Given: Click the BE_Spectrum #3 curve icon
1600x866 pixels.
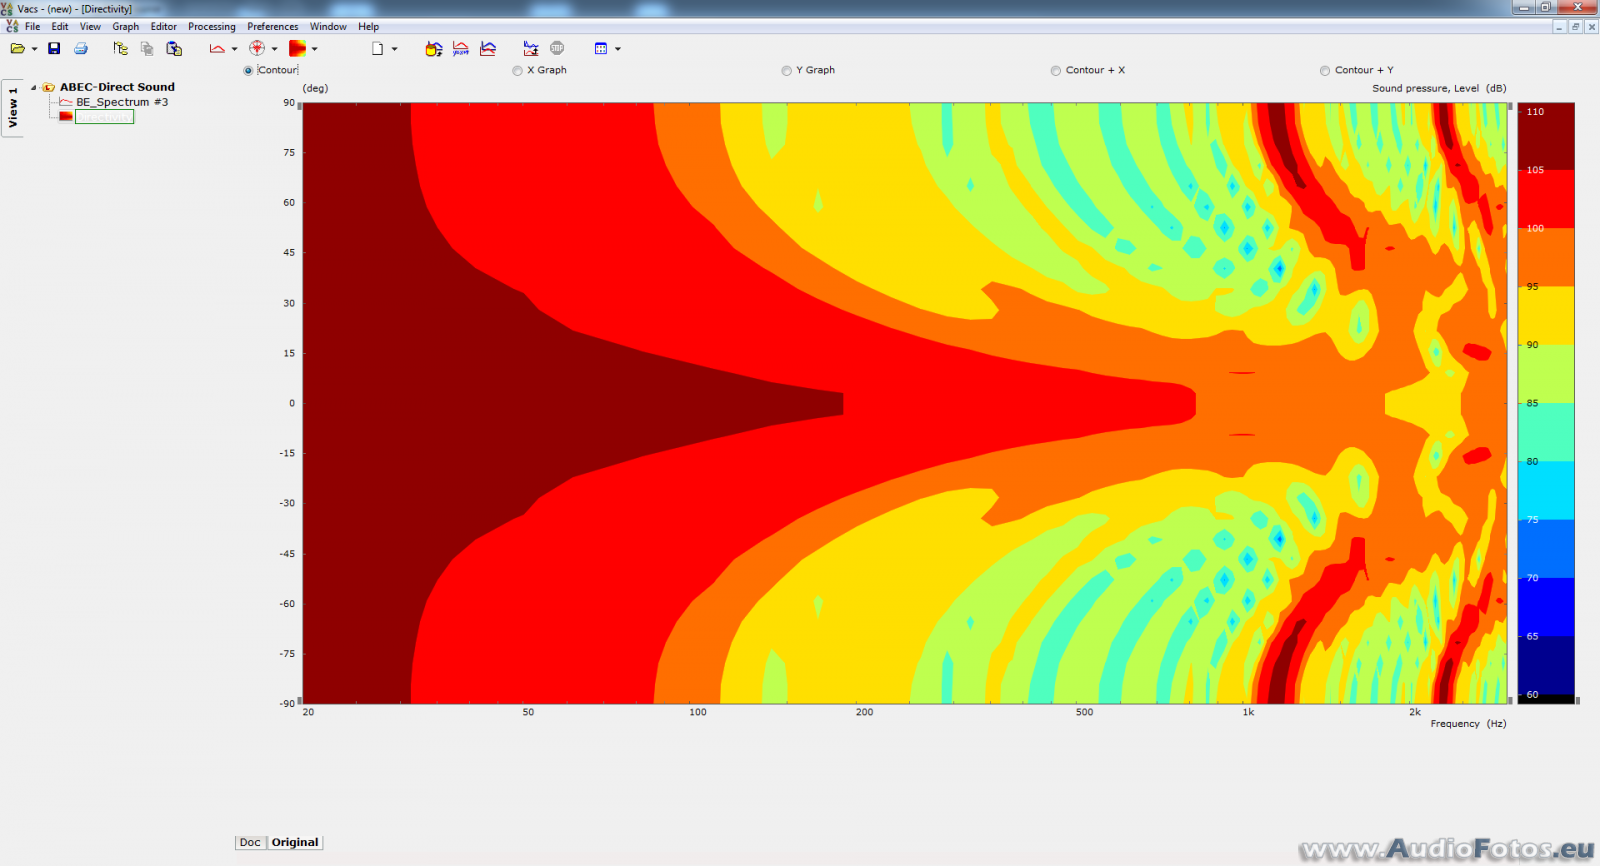Looking at the screenshot, I should pos(66,102).
